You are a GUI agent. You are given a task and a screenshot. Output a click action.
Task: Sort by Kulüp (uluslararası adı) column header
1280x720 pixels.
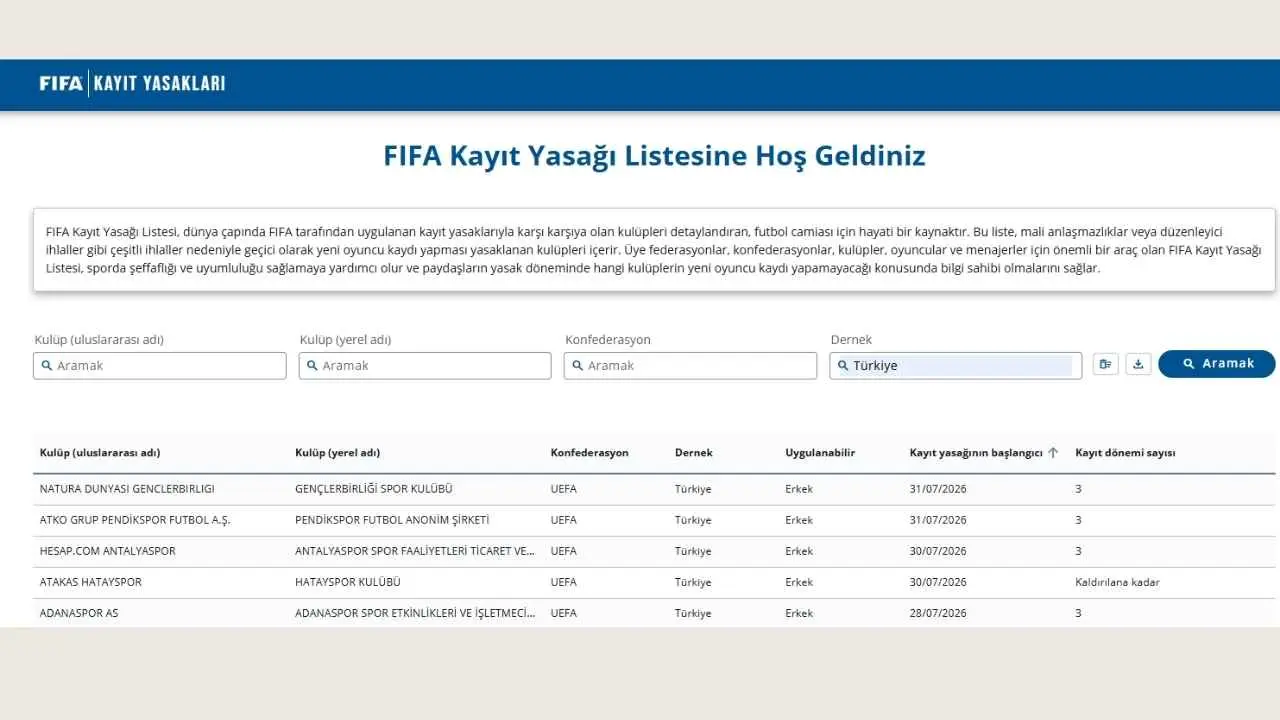point(100,453)
